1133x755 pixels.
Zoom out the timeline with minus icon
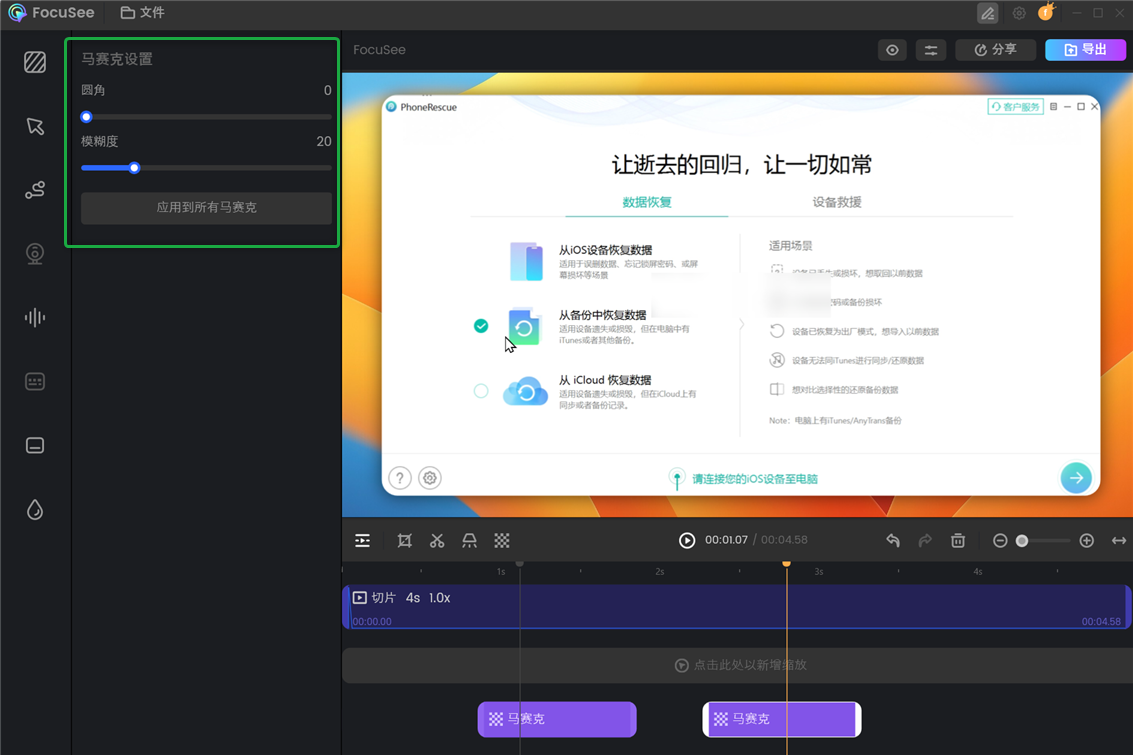1000,540
